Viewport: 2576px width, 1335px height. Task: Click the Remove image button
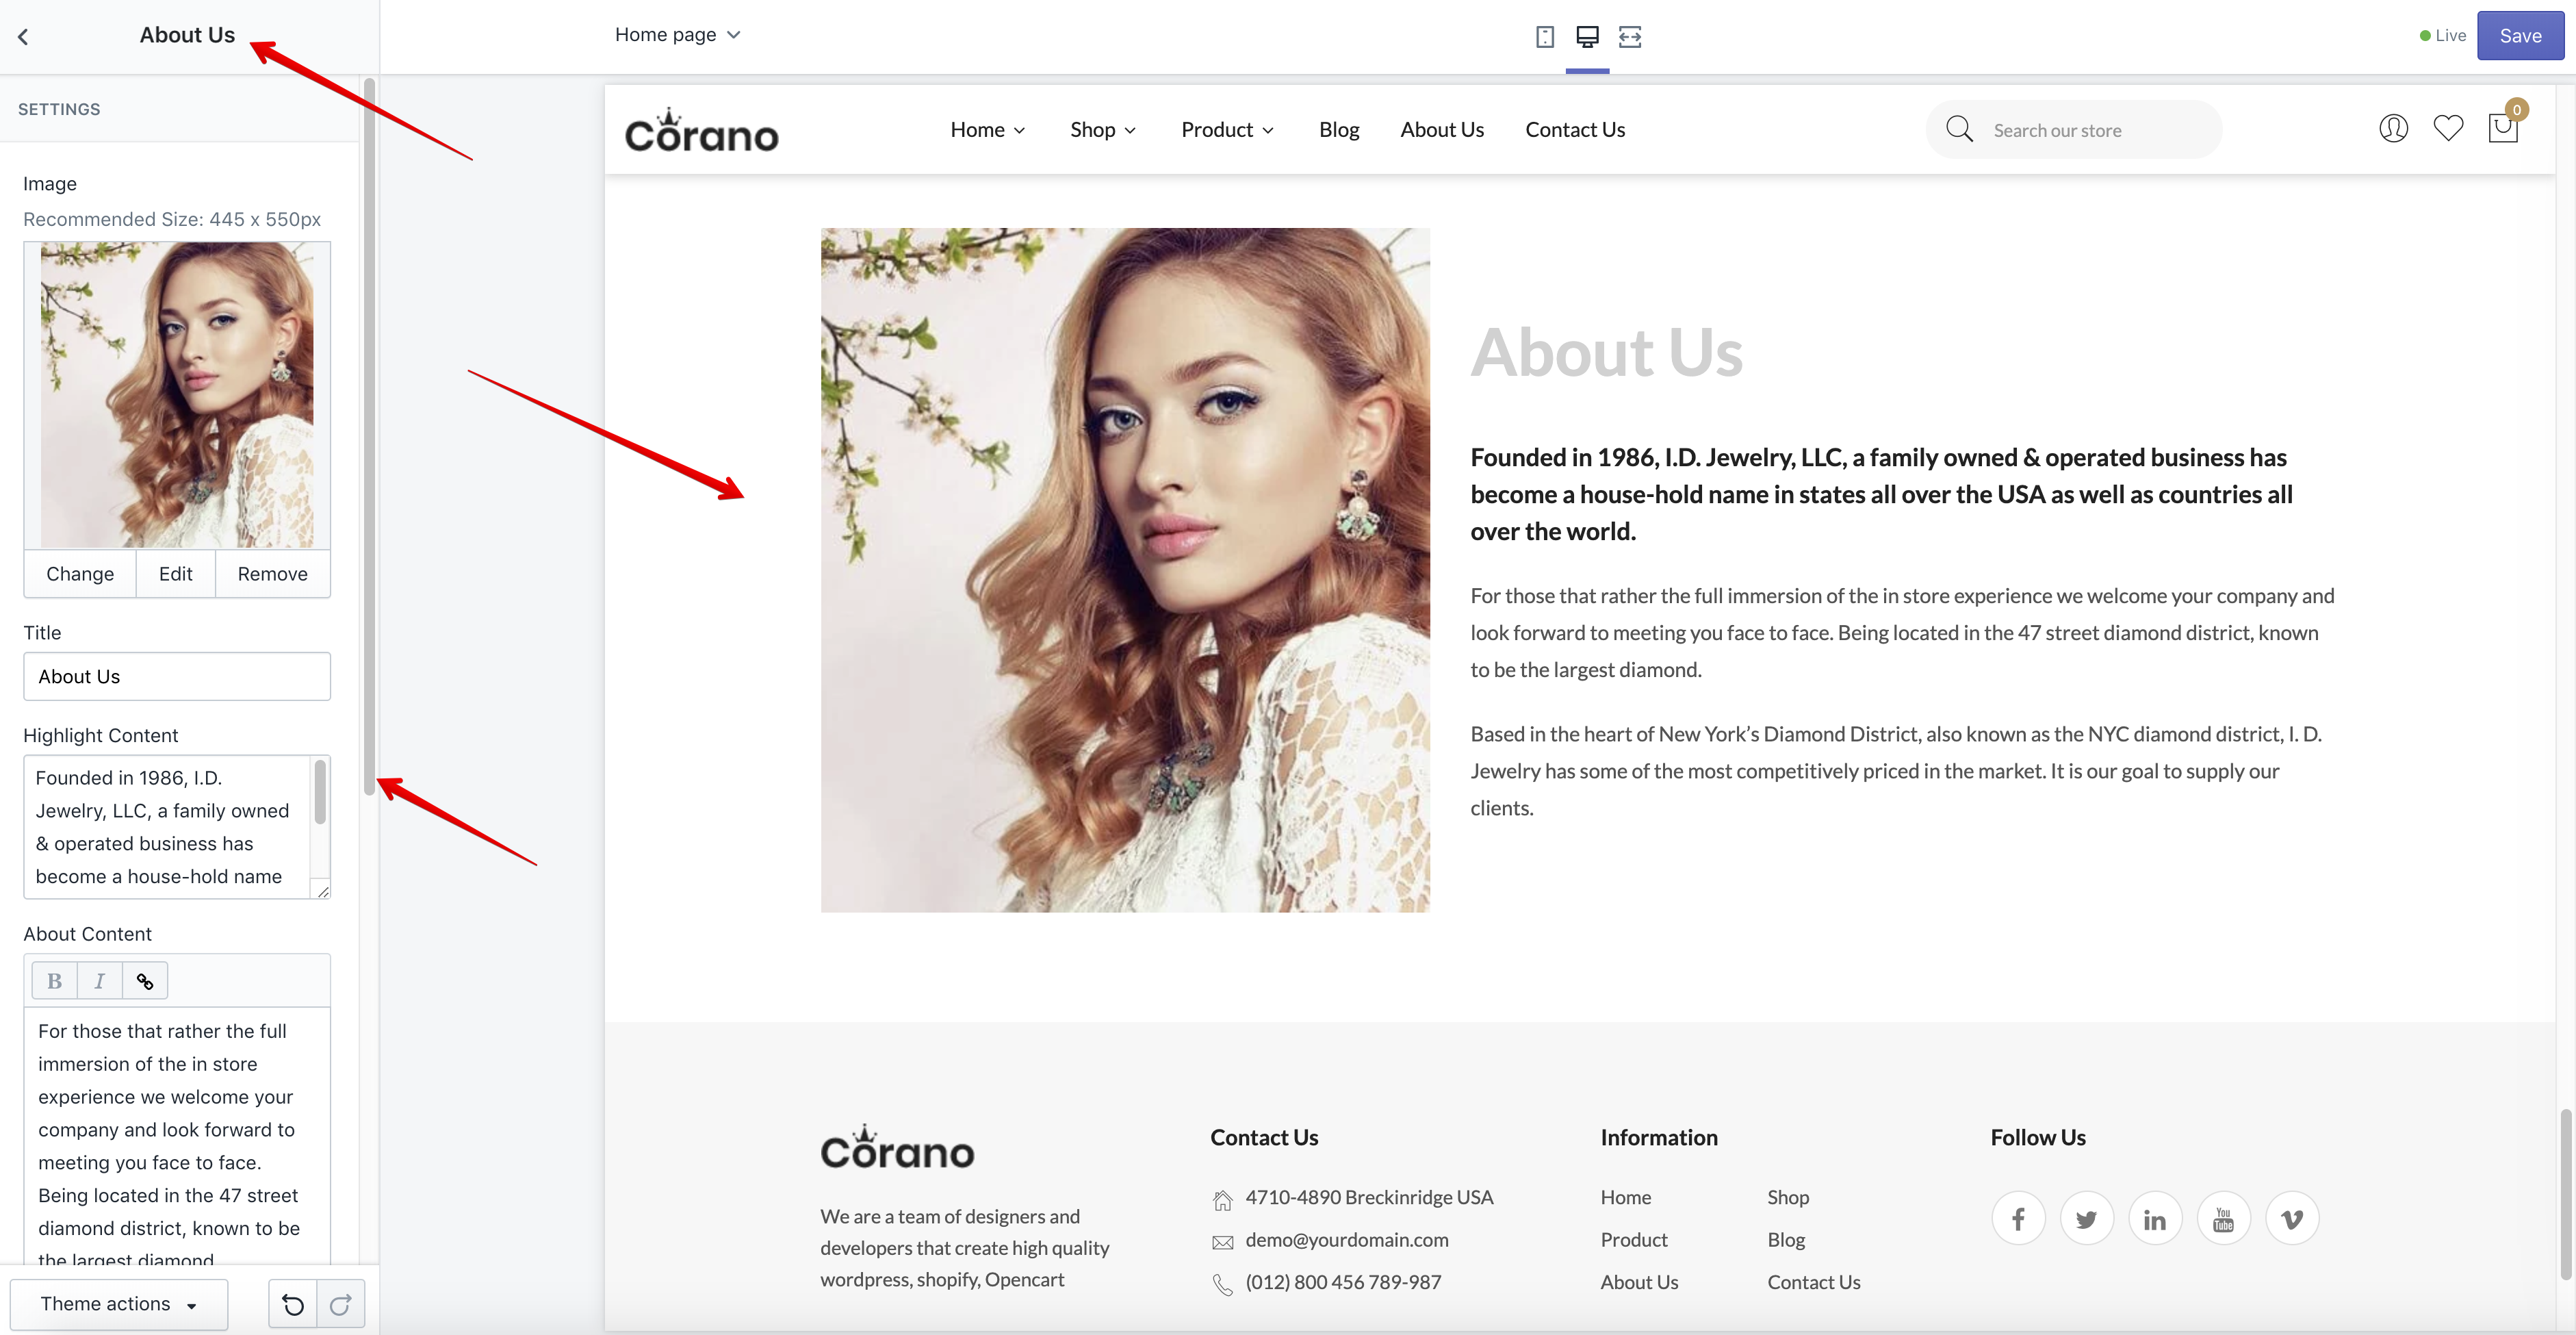coord(272,574)
